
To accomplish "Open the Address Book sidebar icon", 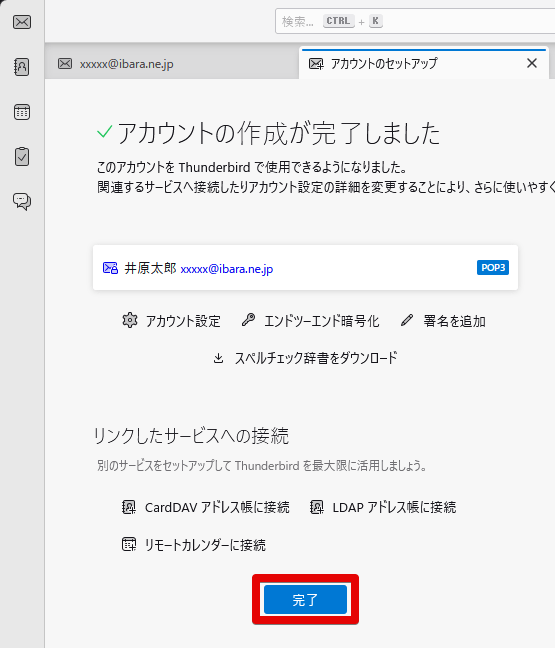I will (22, 67).
